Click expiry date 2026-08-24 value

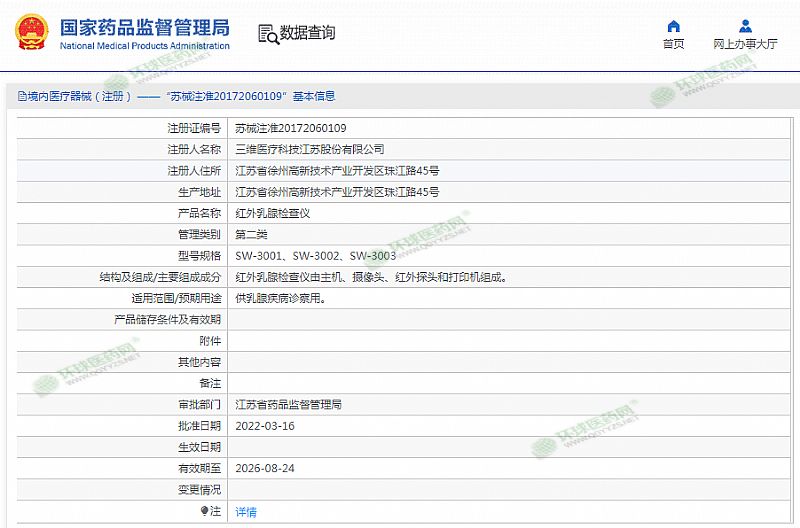tap(265, 468)
